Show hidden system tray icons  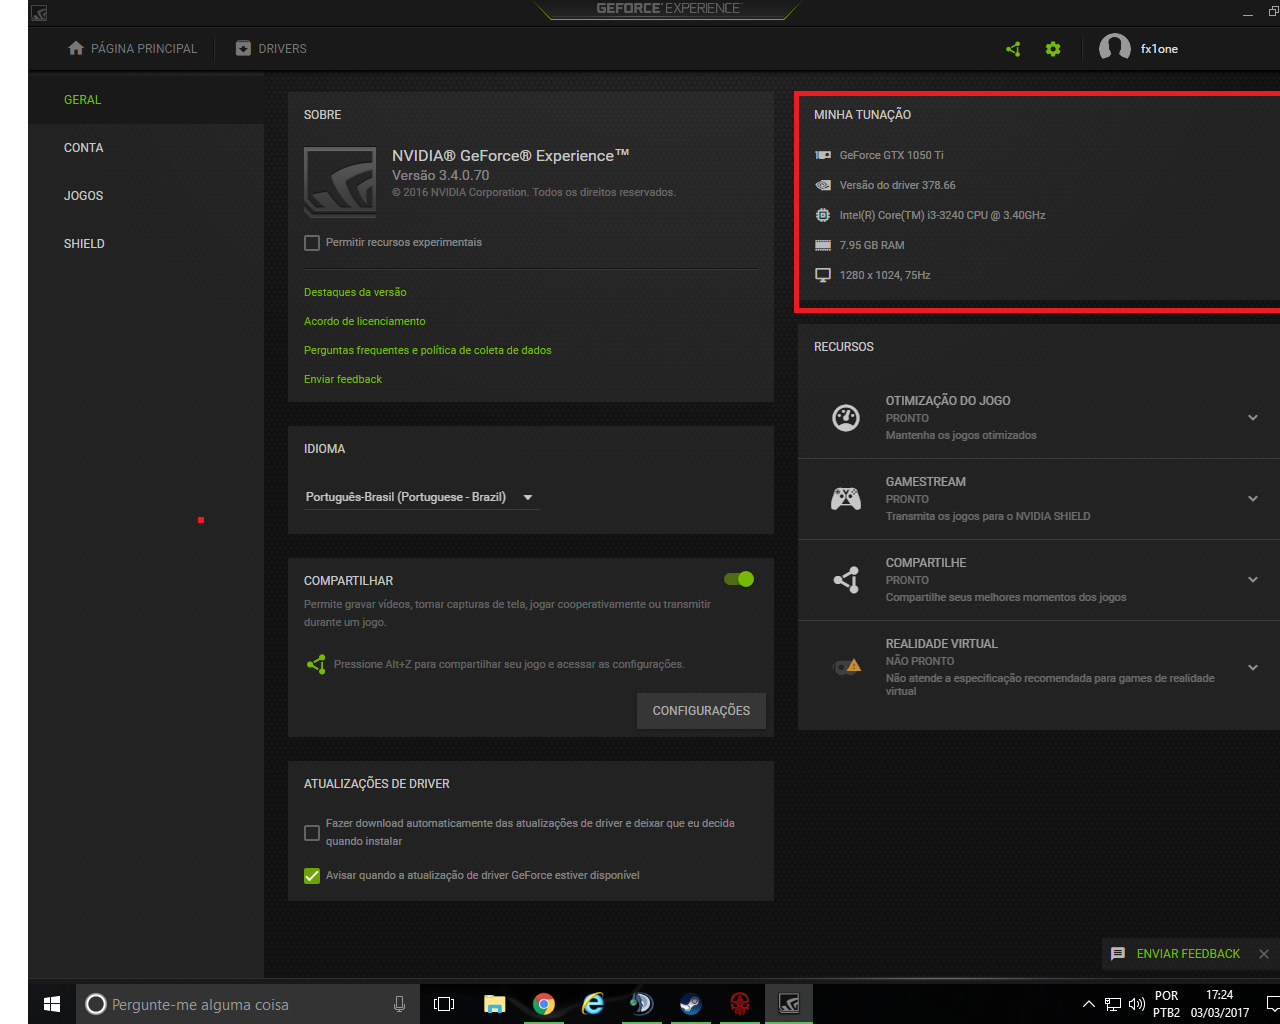pos(1088,1004)
